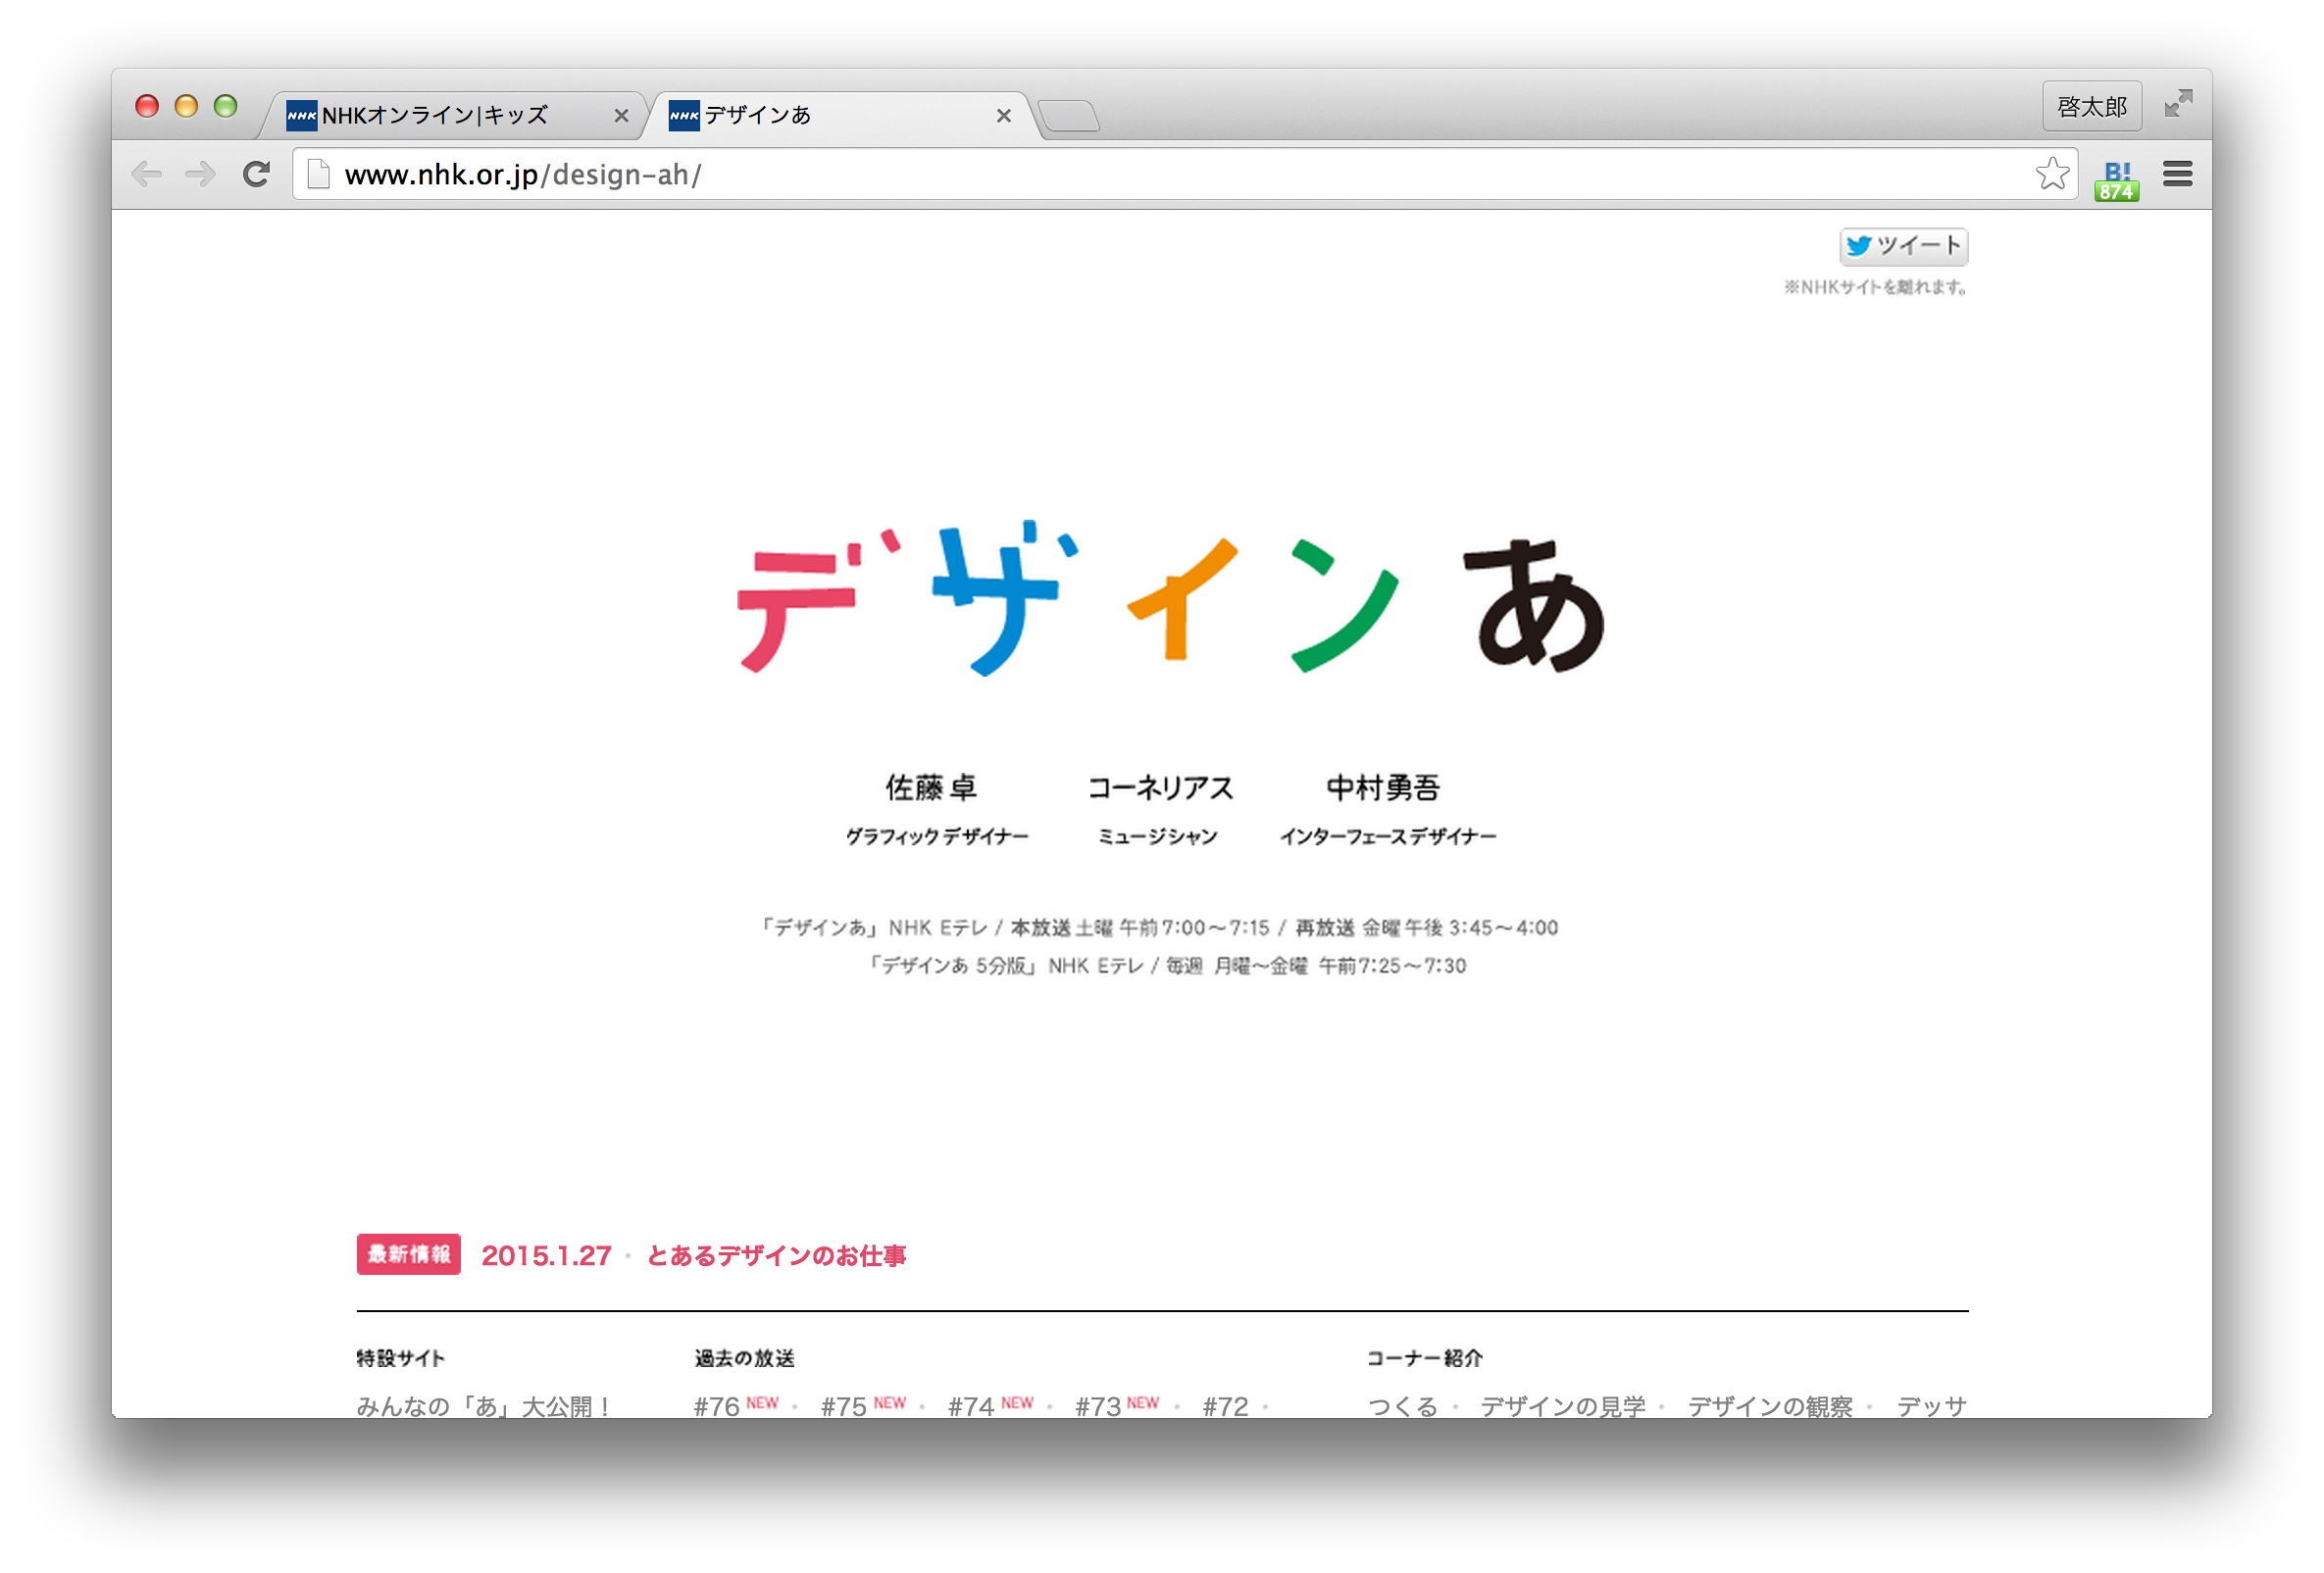This screenshot has width=2324, height=1573.
Task: Click the 本放送 土曜 午前7:00 schedule line
Action: pos(1158,927)
